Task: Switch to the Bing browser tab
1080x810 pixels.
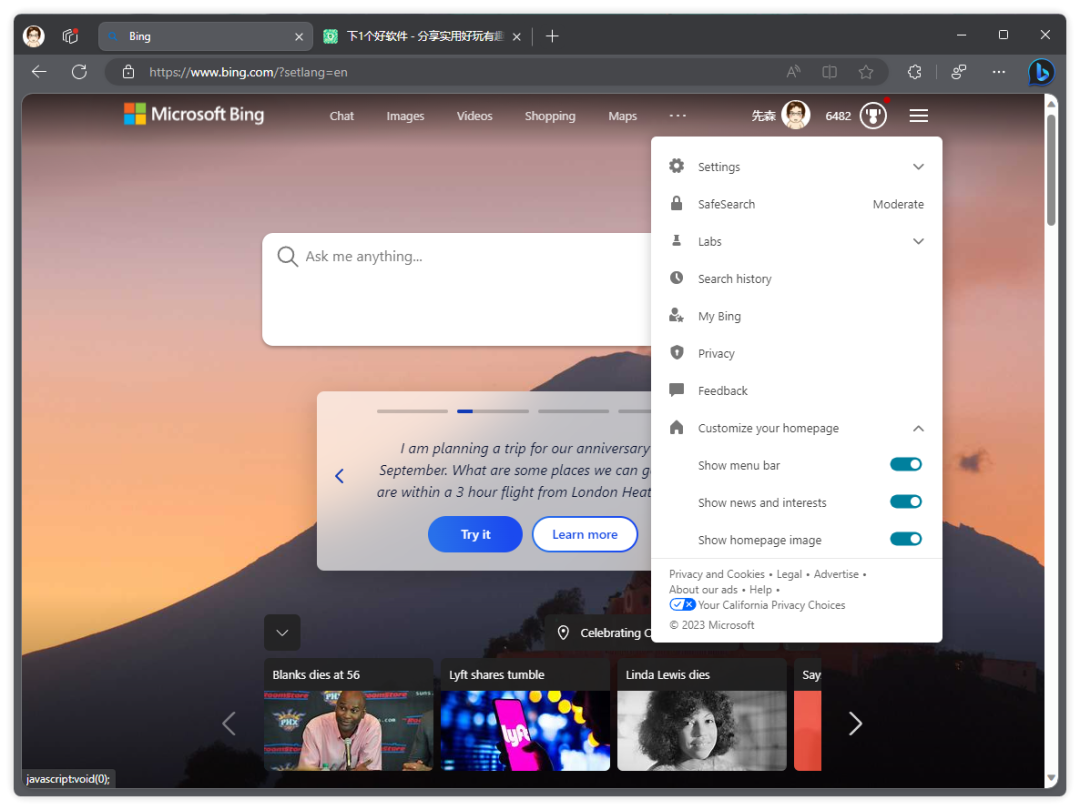Action: (200, 35)
